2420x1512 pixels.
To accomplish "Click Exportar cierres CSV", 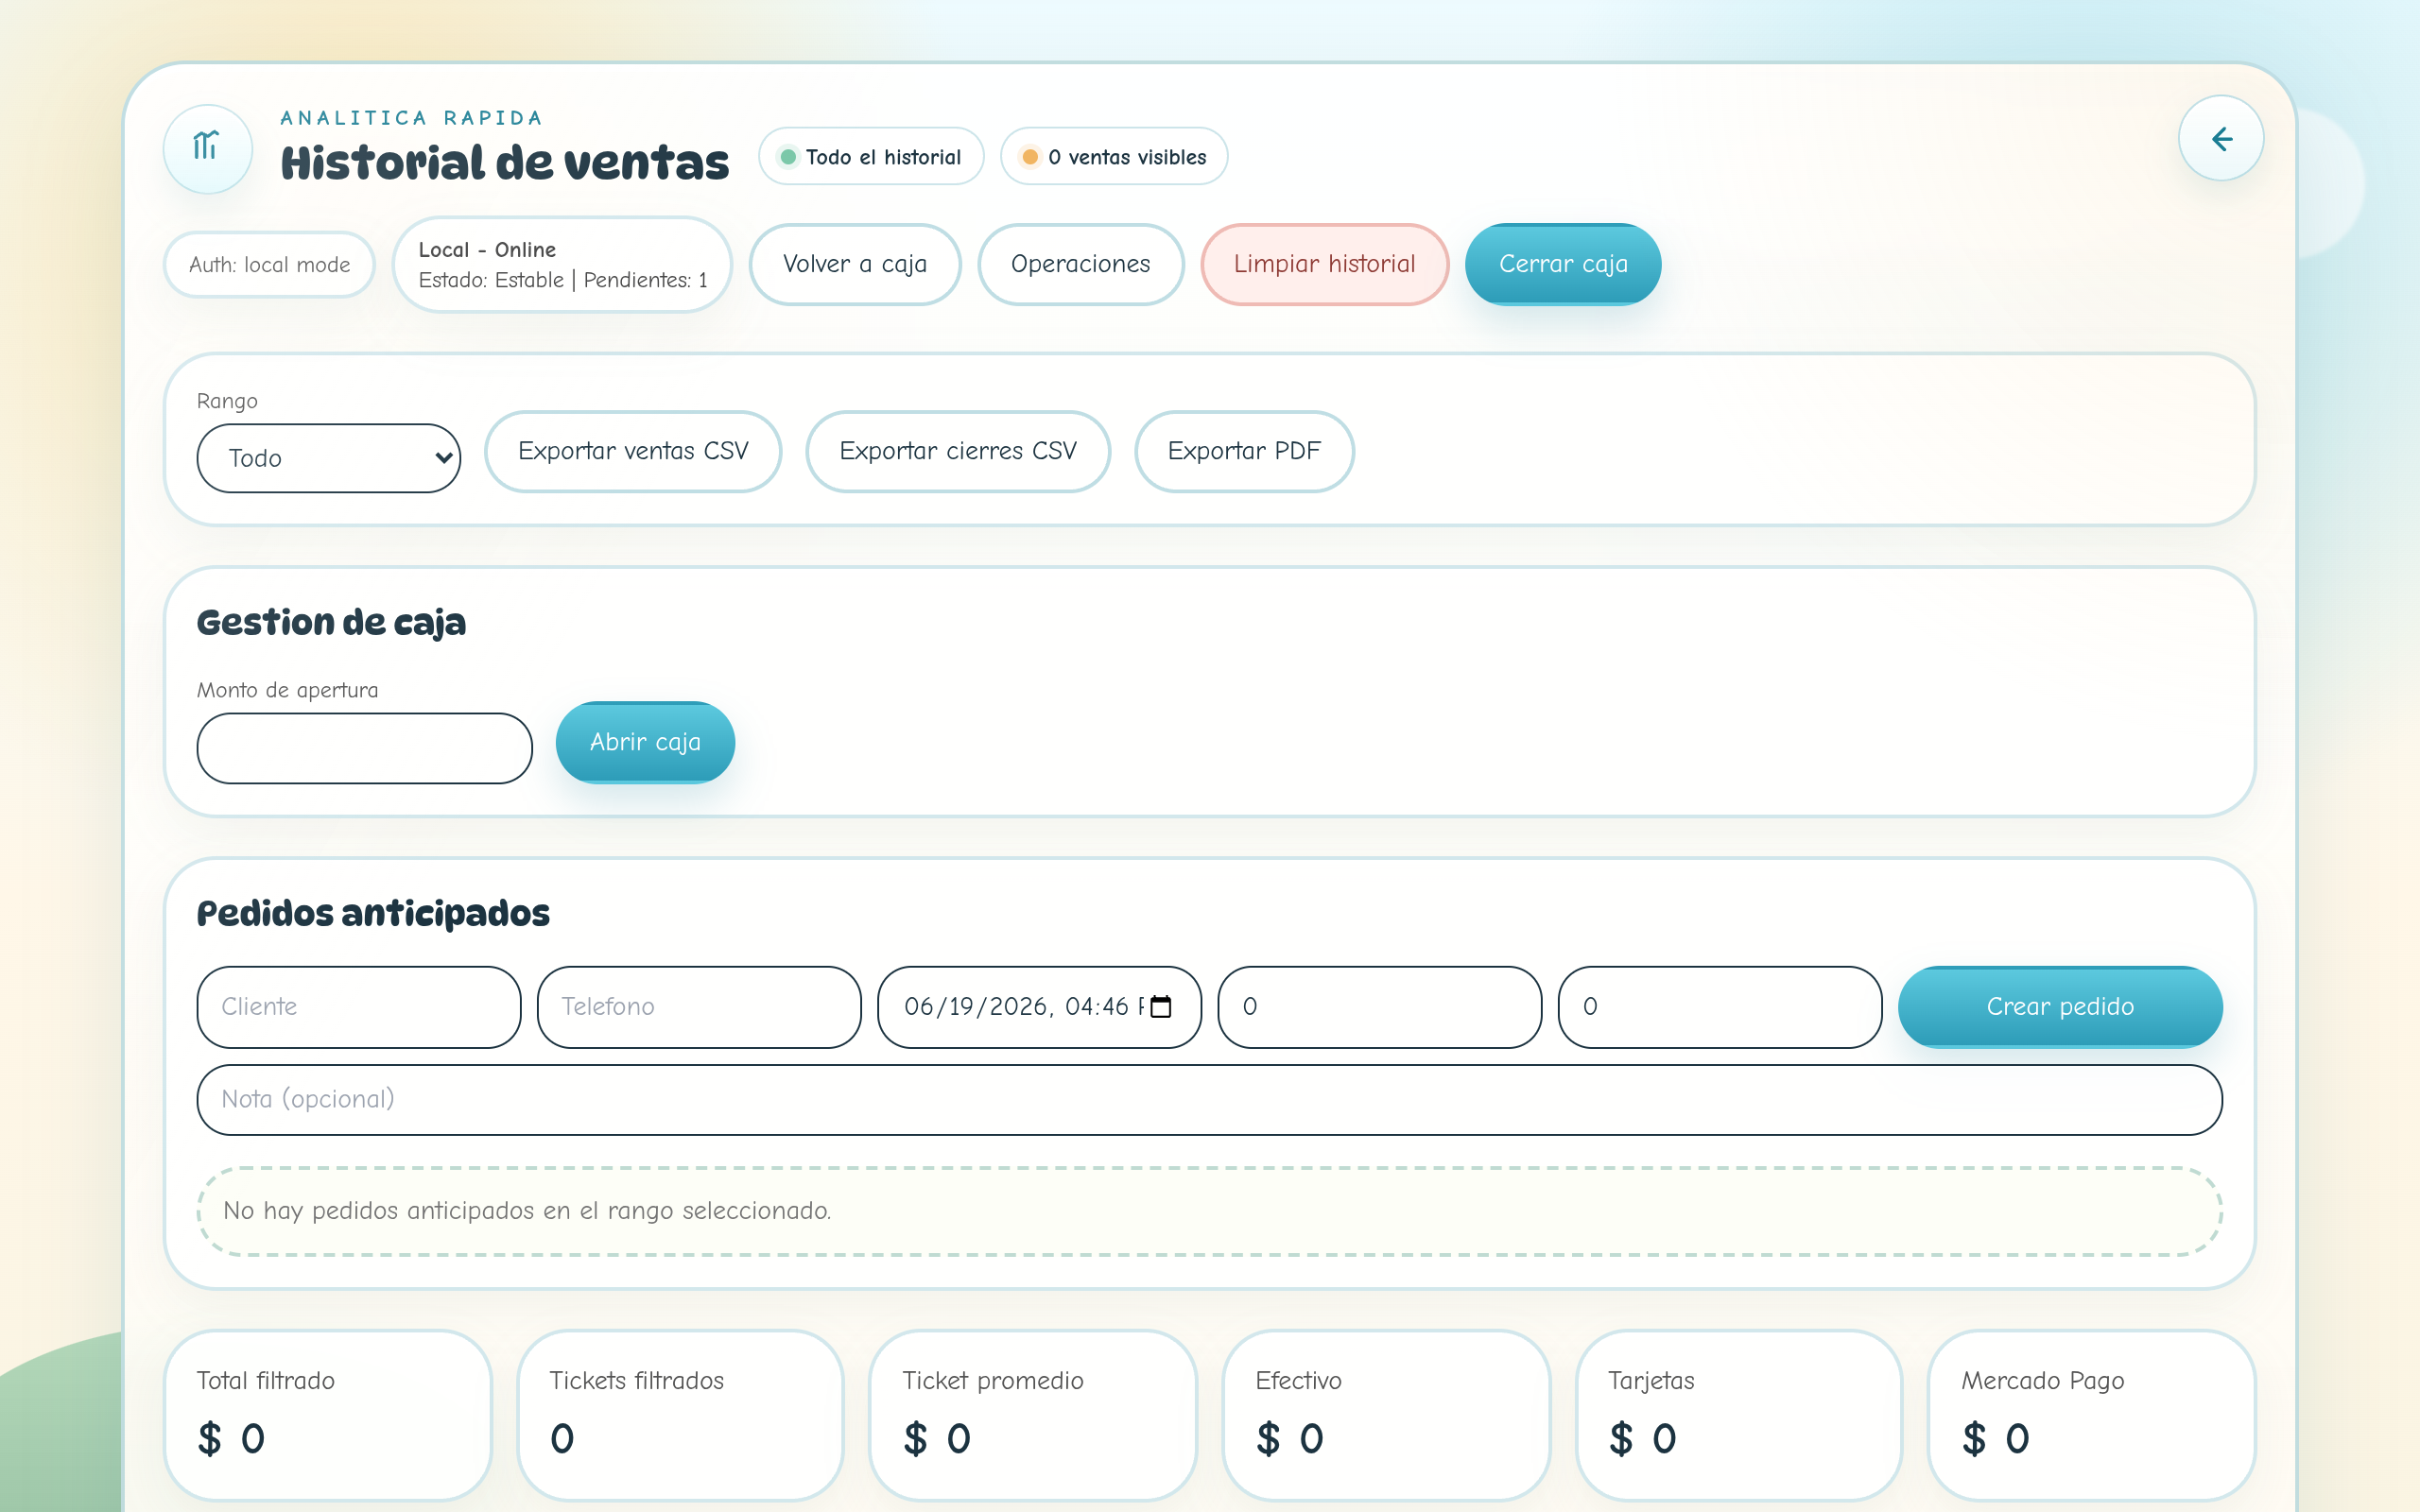I will [957, 451].
